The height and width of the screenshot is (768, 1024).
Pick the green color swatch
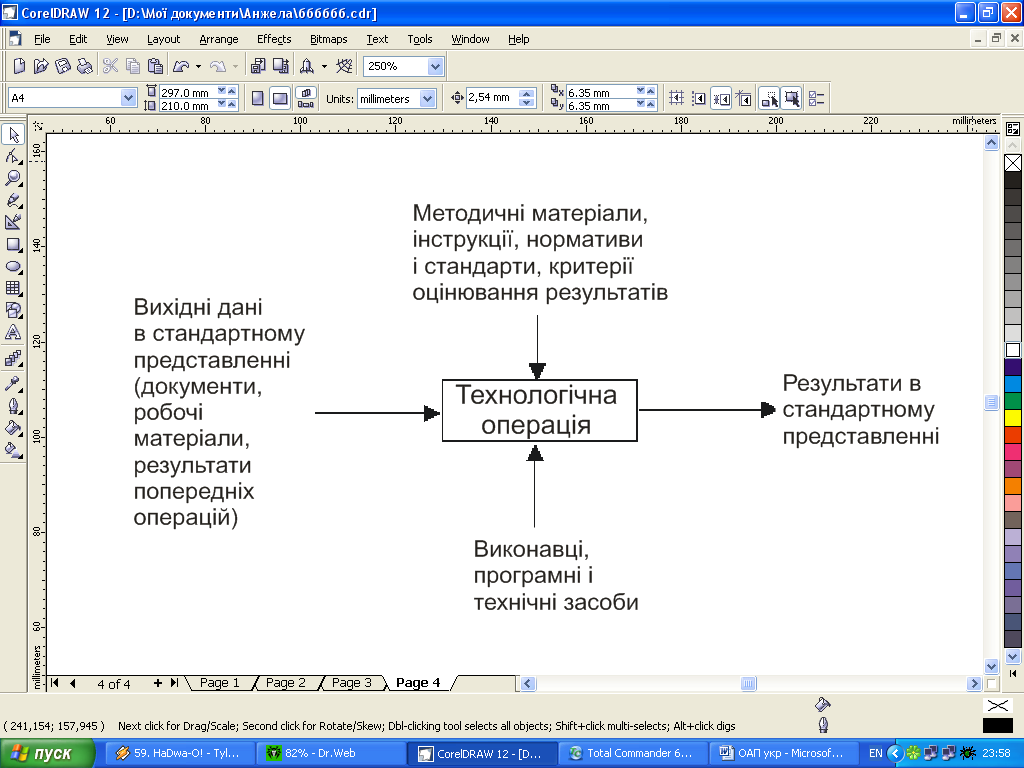1013,400
